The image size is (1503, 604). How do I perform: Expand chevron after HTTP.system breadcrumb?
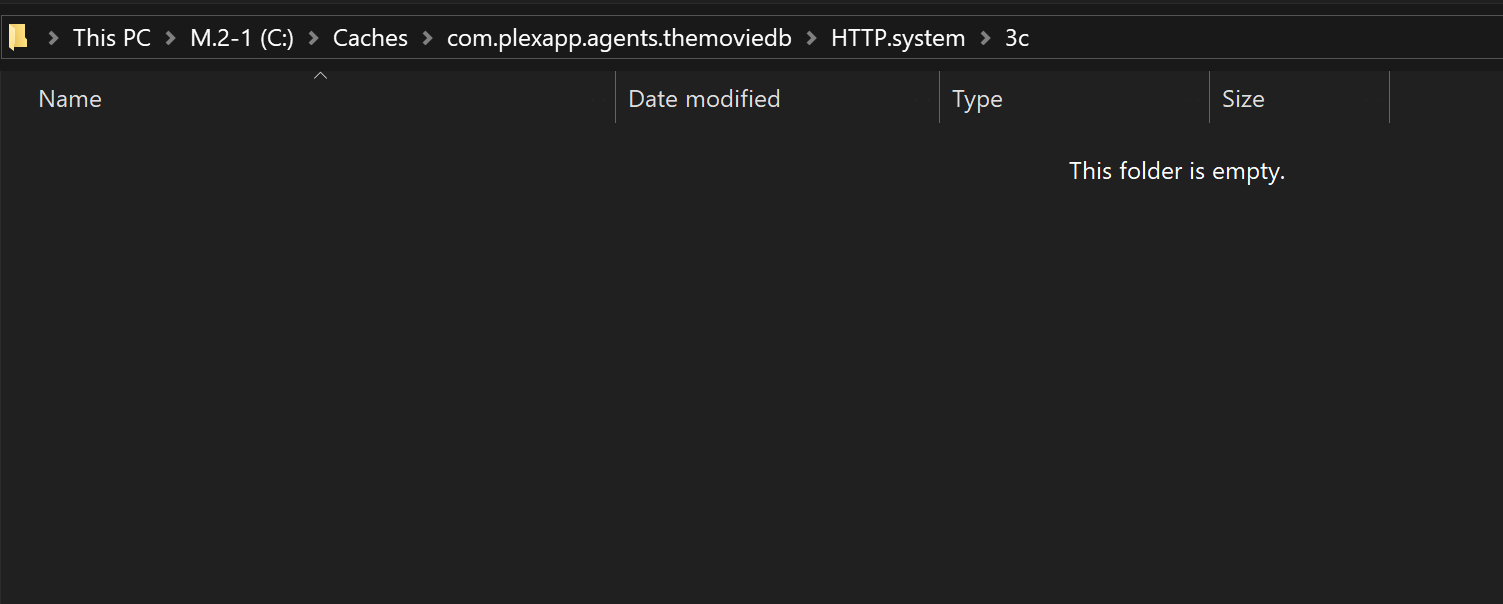985,39
